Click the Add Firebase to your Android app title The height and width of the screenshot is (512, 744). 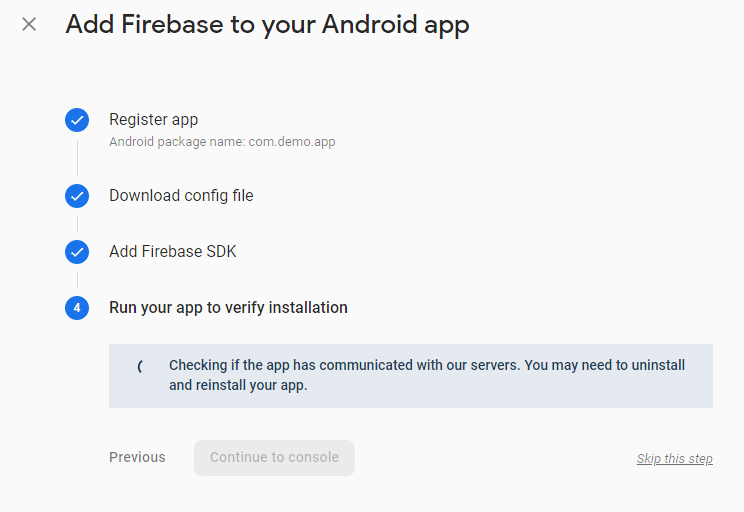coord(267,25)
